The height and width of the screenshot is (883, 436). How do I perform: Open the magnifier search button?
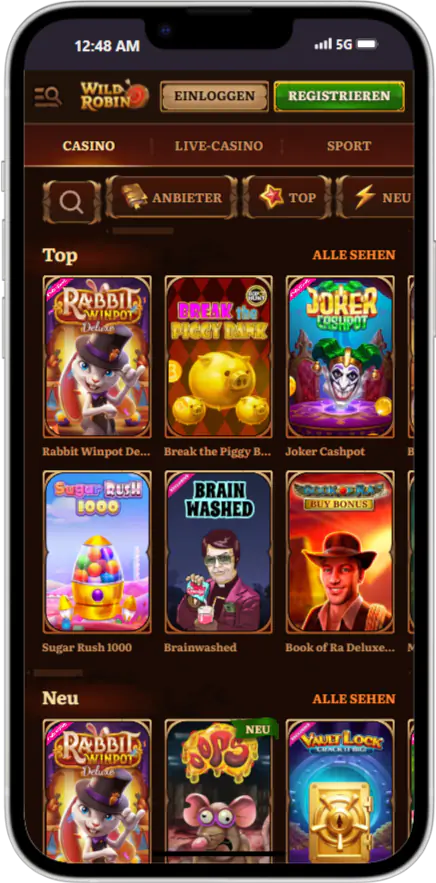[x=72, y=202]
